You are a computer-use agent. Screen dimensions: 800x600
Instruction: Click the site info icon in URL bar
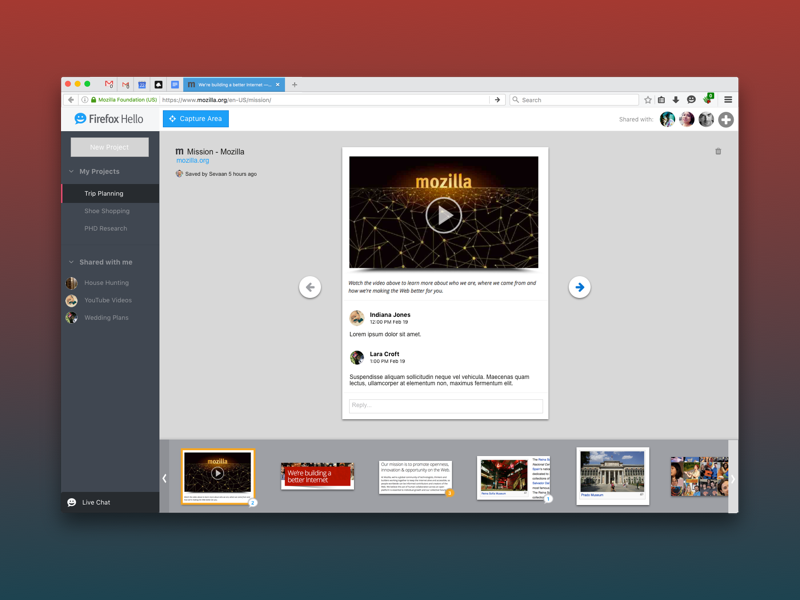(x=85, y=100)
